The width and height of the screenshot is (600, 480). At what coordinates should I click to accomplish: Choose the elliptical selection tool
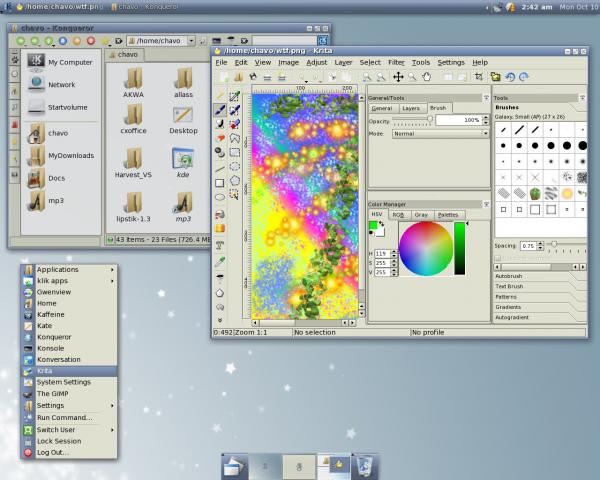pos(235,166)
